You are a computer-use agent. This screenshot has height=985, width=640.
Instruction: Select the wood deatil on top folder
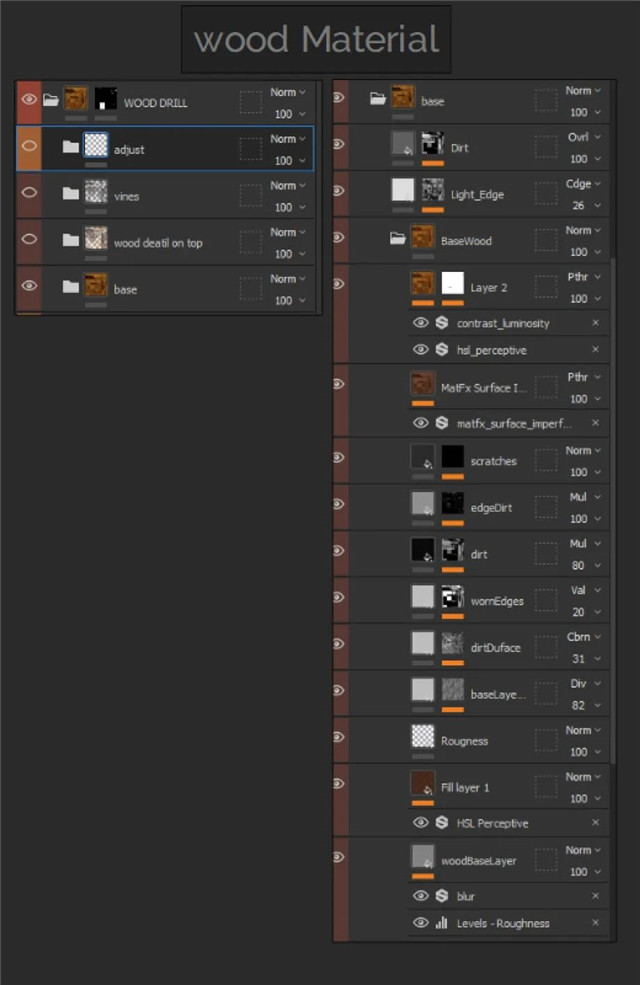click(x=158, y=243)
